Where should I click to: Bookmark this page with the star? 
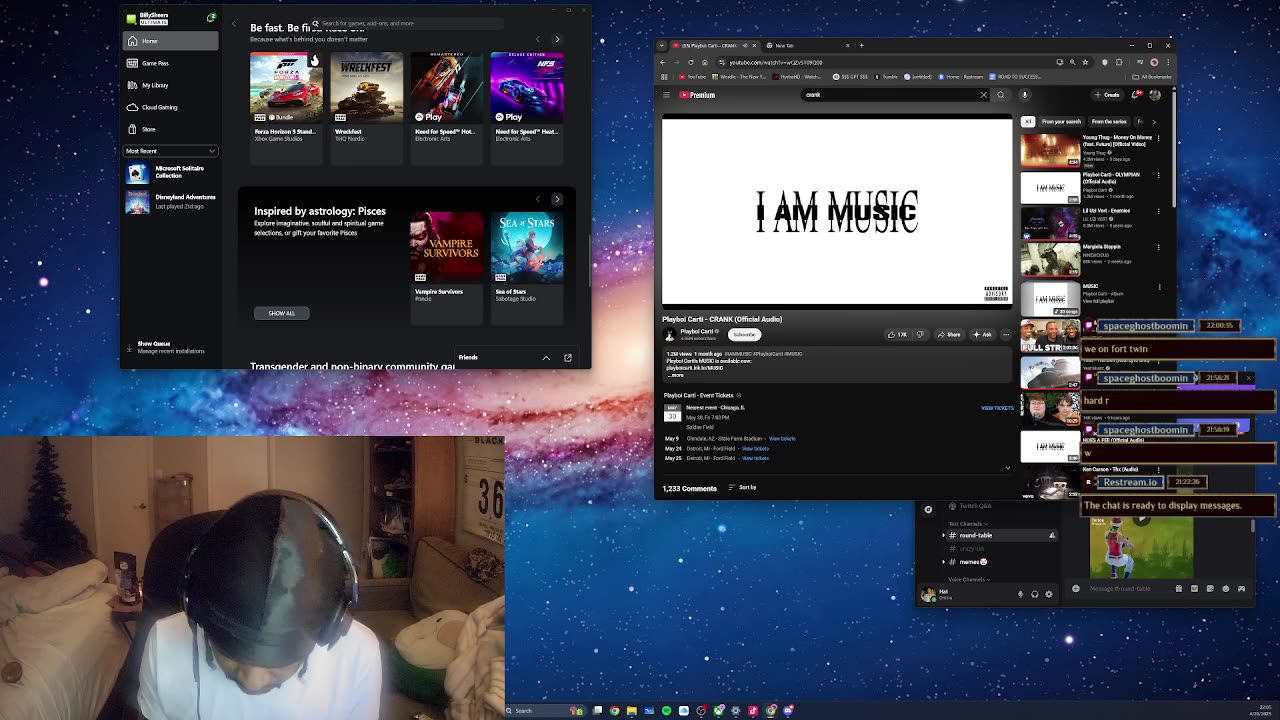coord(1084,62)
